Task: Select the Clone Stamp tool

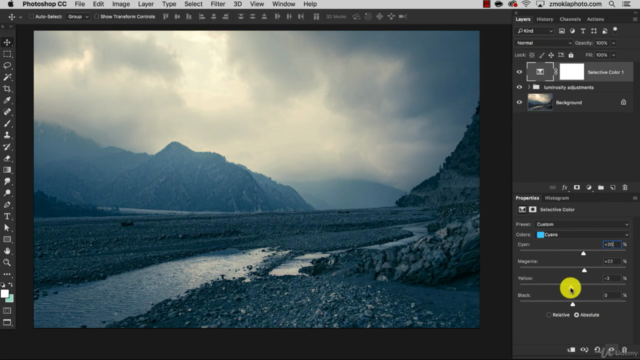Action: pos(7,135)
